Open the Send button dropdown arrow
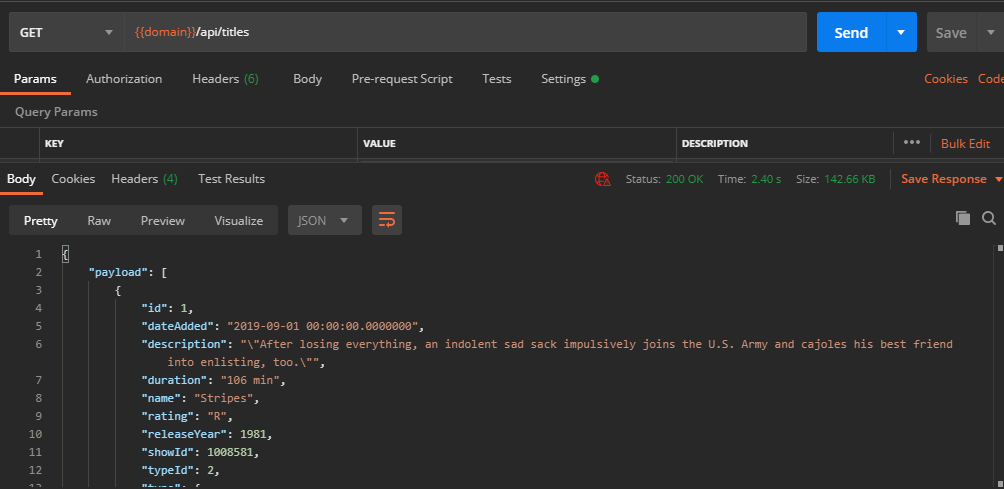1004x489 pixels. (902, 32)
